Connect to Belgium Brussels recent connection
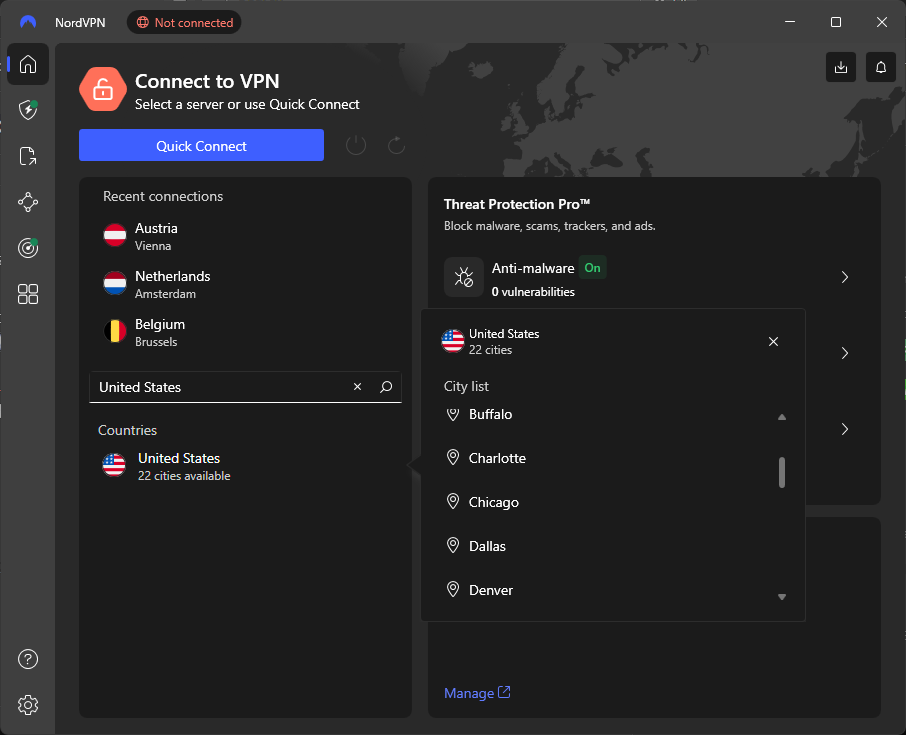The width and height of the screenshot is (906, 735). [x=246, y=332]
